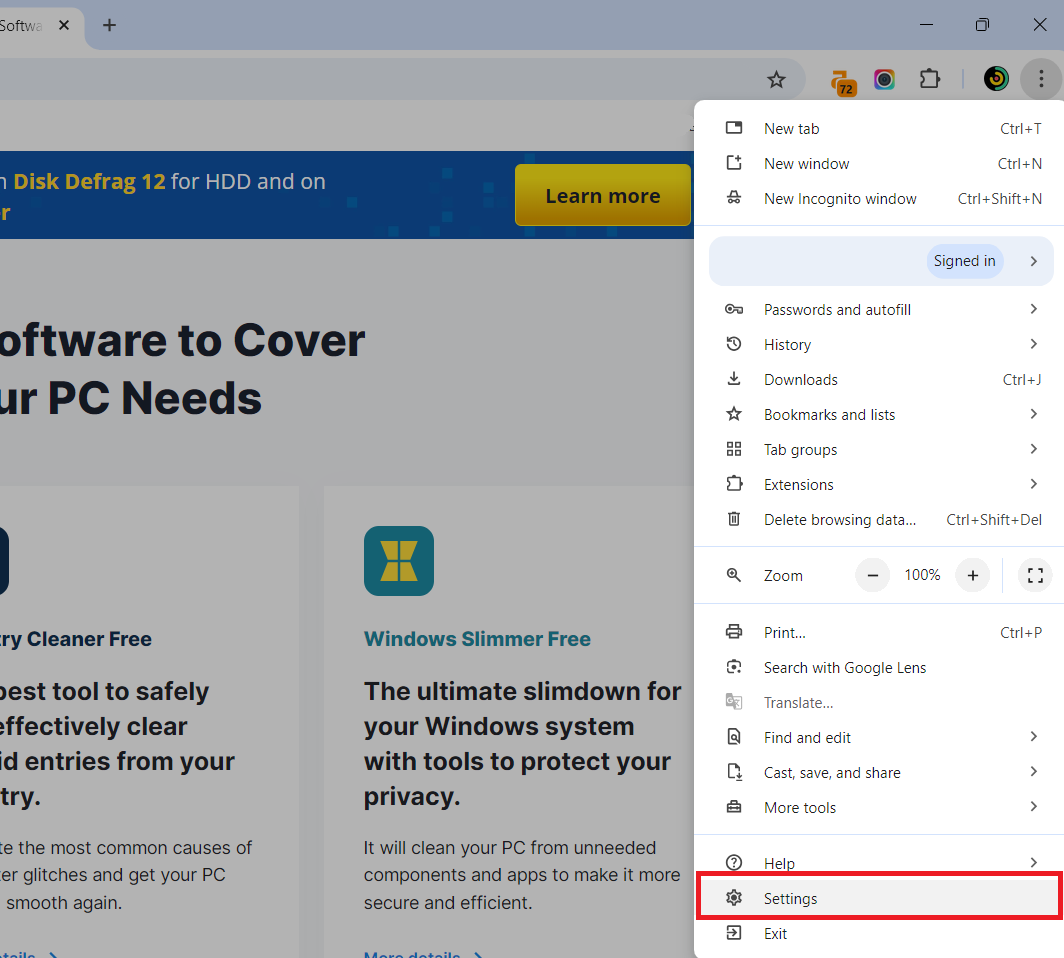Open the Extensions puzzle piece toolbar button
Viewport: 1064px width, 958px height.
pyautogui.click(x=930, y=79)
